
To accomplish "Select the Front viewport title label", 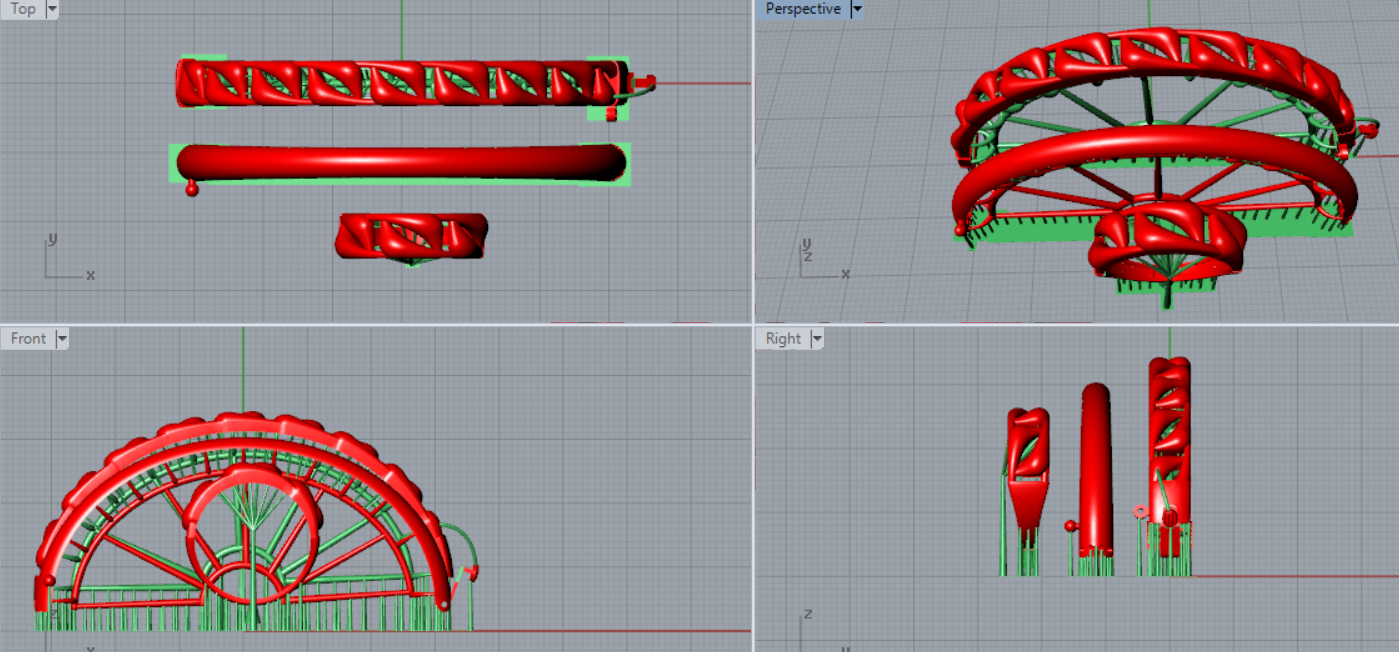I will pos(28,339).
